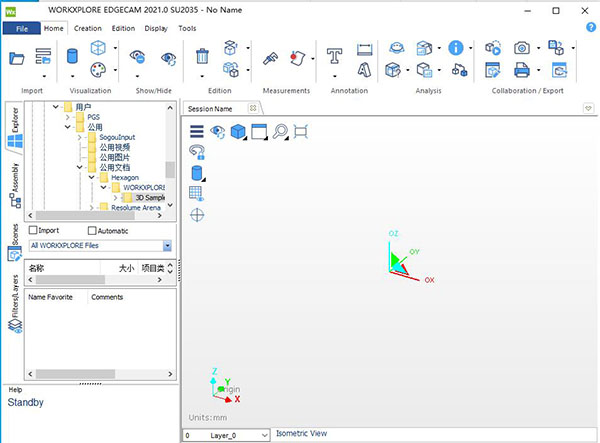Click the hide eye icon with minus
The image size is (600, 443).
(137, 56)
